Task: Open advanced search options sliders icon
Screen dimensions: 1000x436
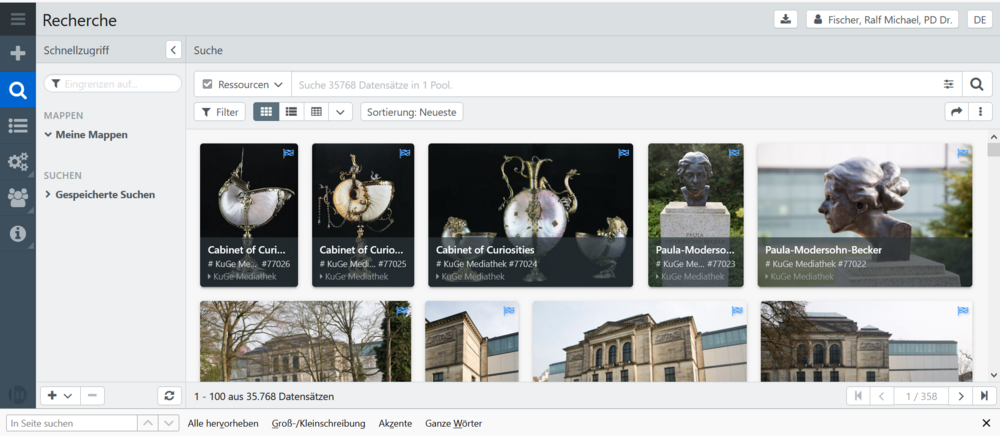Action: [948, 85]
